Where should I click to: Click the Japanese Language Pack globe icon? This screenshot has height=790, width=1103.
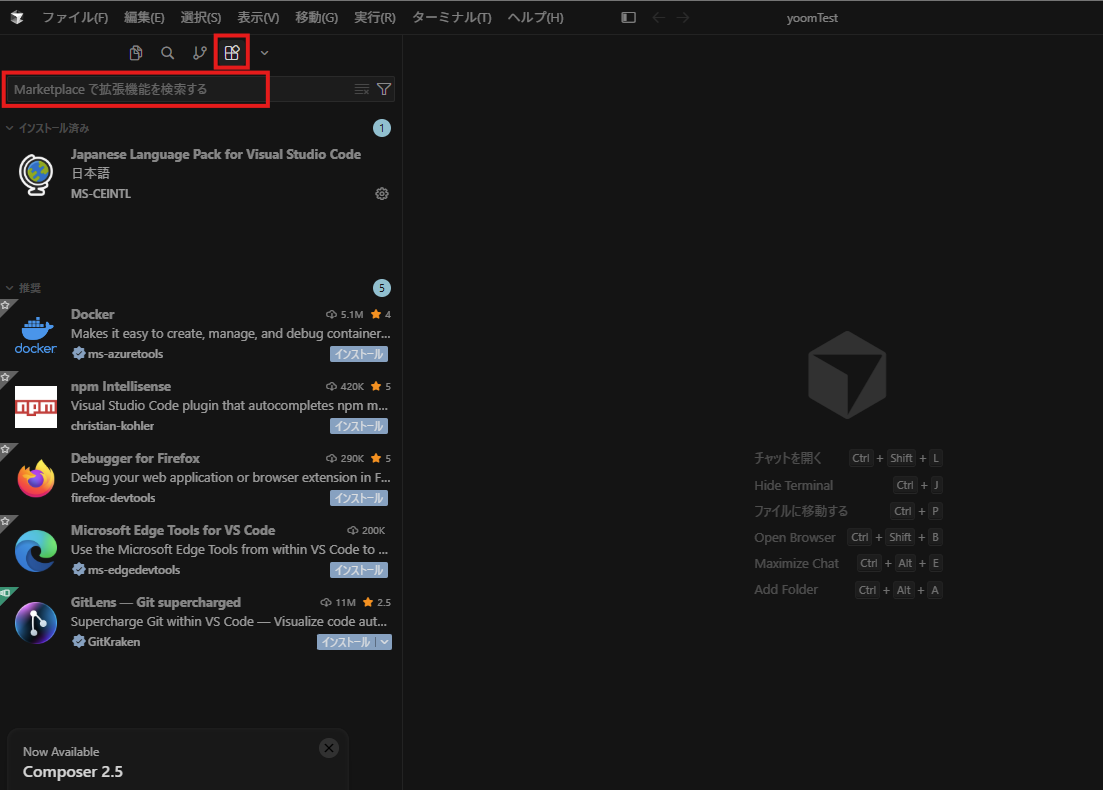(36, 174)
